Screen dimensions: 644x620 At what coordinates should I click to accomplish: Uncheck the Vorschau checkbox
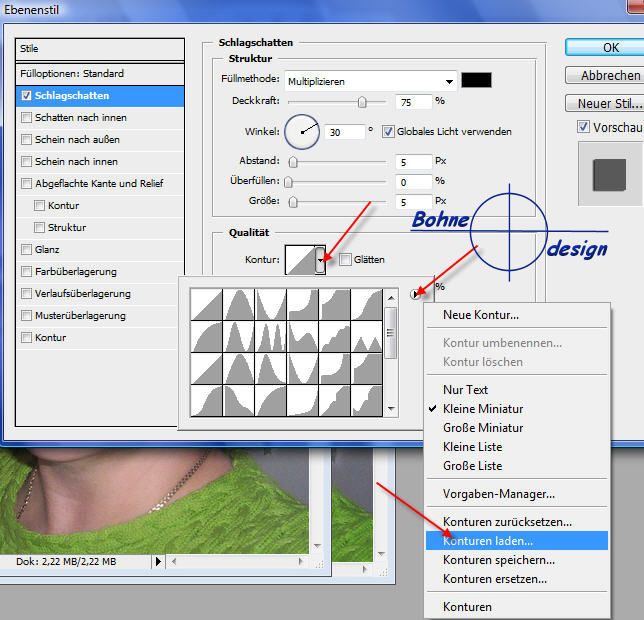point(583,128)
